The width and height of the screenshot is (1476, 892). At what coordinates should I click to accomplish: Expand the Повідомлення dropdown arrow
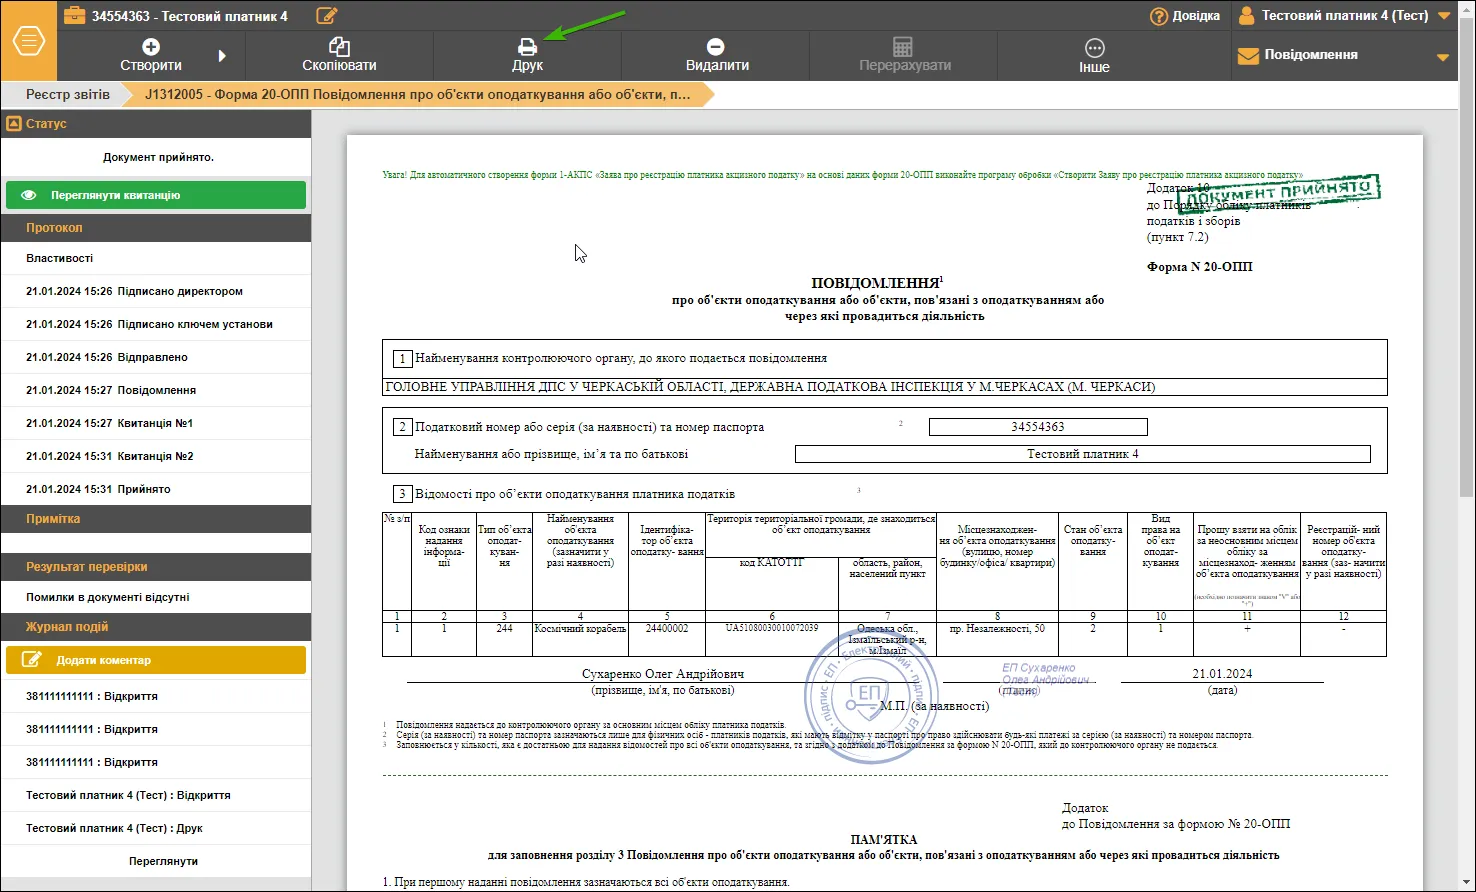[1443, 57]
